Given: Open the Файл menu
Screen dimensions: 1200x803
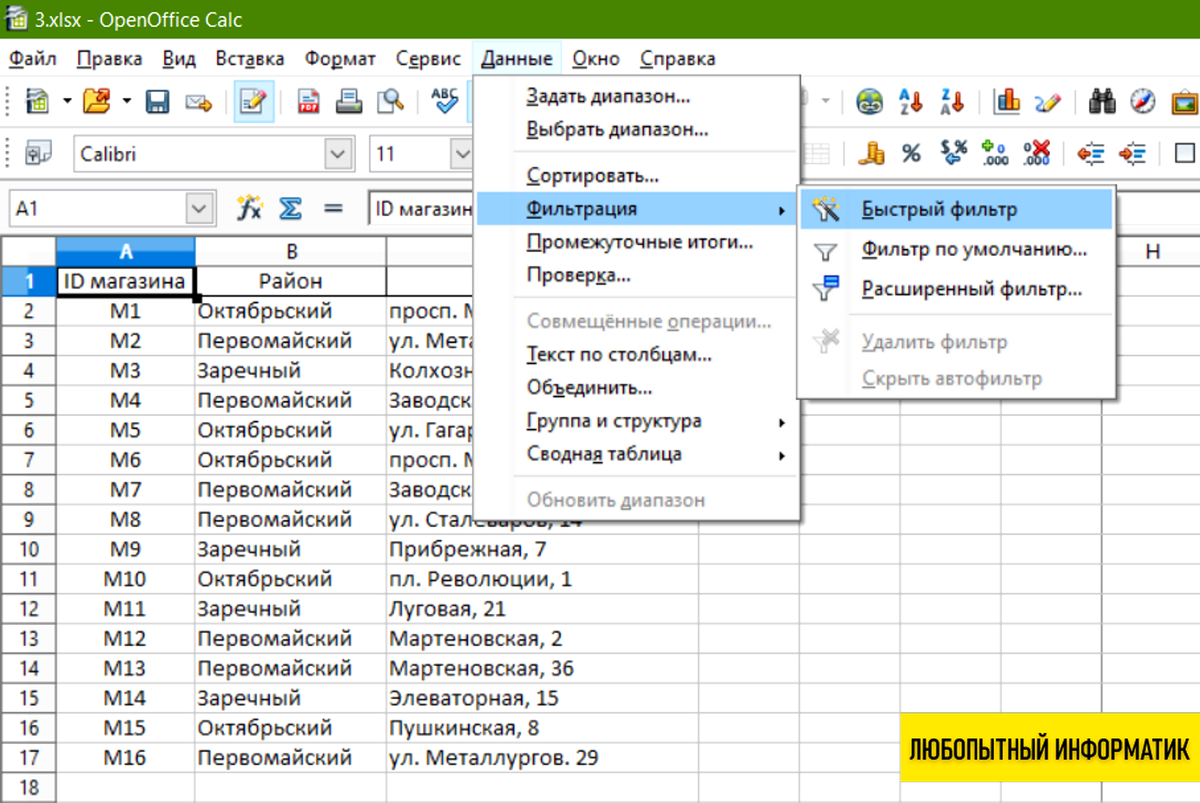Looking at the screenshot, I should tap(33, 59).
